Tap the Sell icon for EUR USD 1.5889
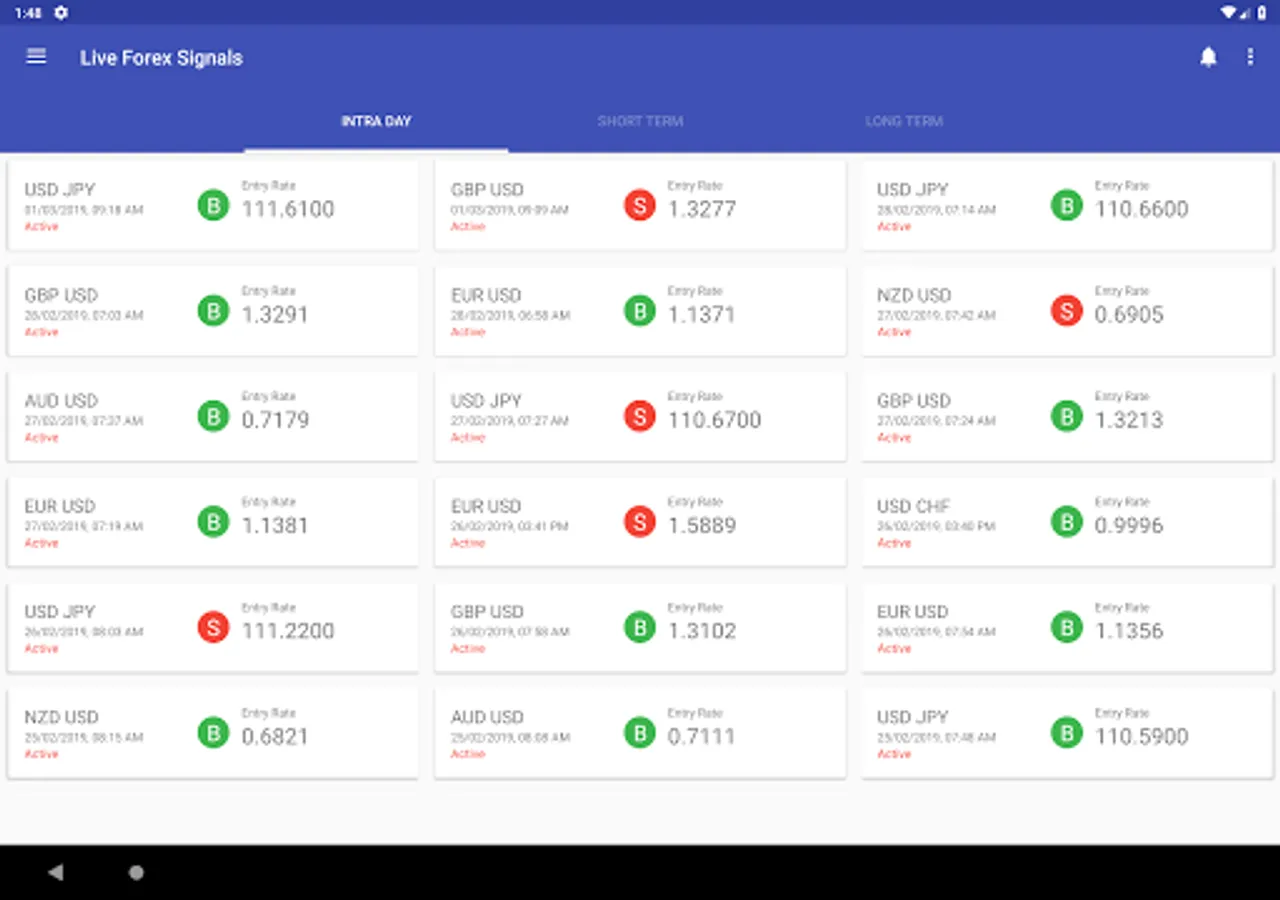This screenshot has width=1280, height=900. [640, 522]
